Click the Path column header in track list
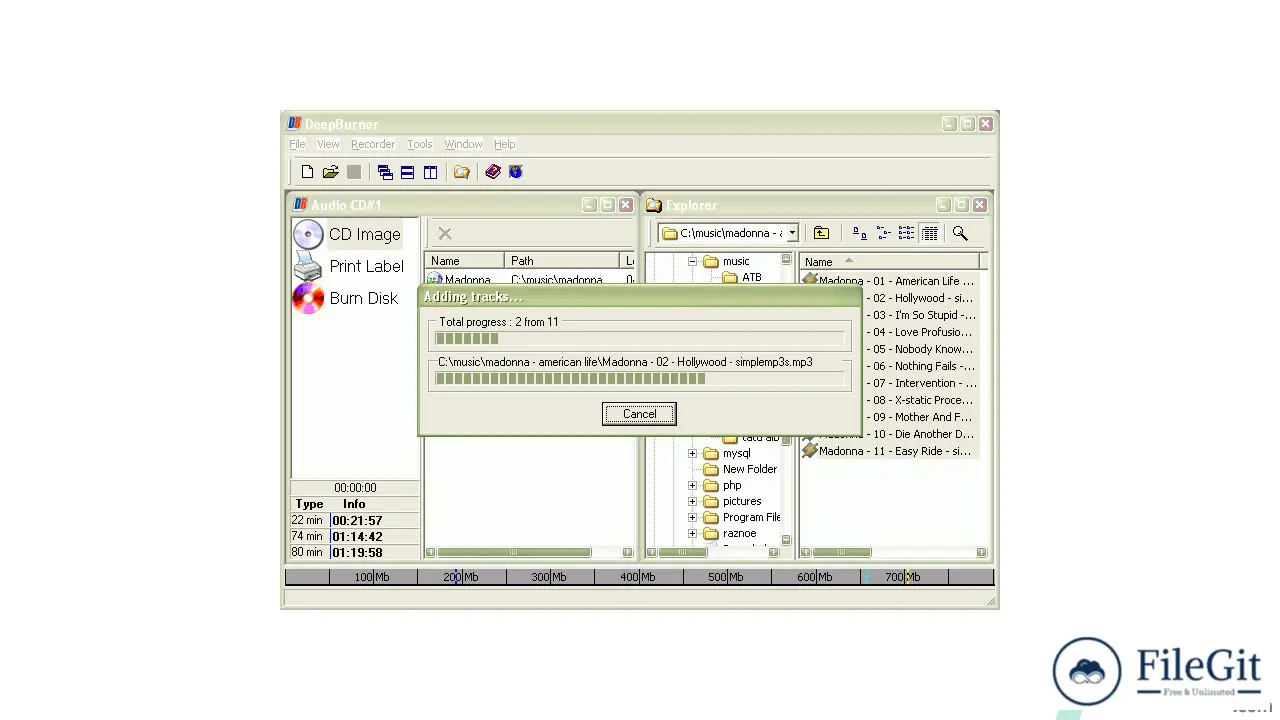The height and width of the screenshot is (720, 1280). (x=563, y=261)
